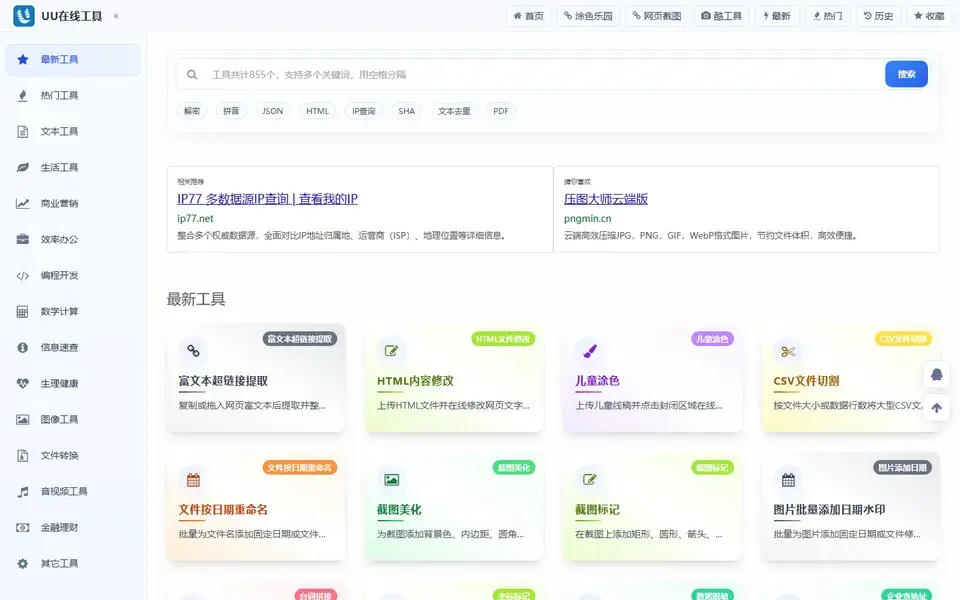Click the heartbeat icon beside 生理健康
Image resolution: width=960 pixels, height=600 pixels.
point(23,384)
